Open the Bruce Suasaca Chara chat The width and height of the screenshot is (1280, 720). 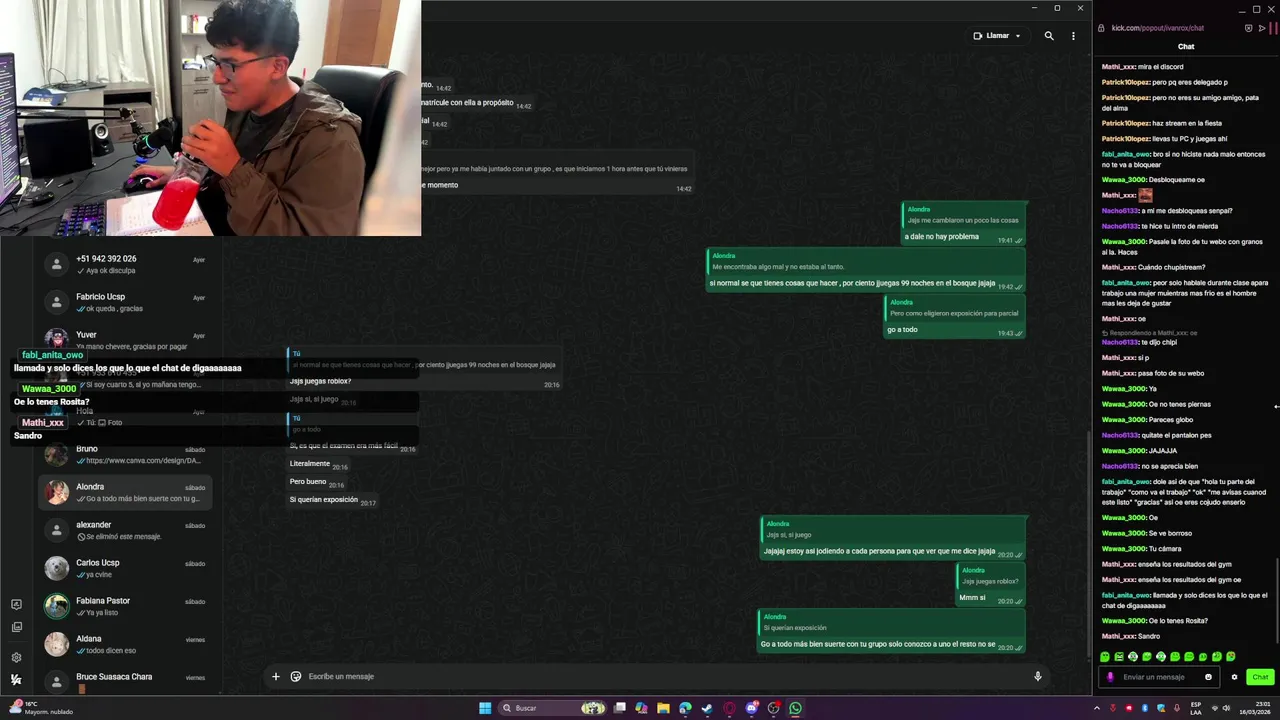click(125, 682)
